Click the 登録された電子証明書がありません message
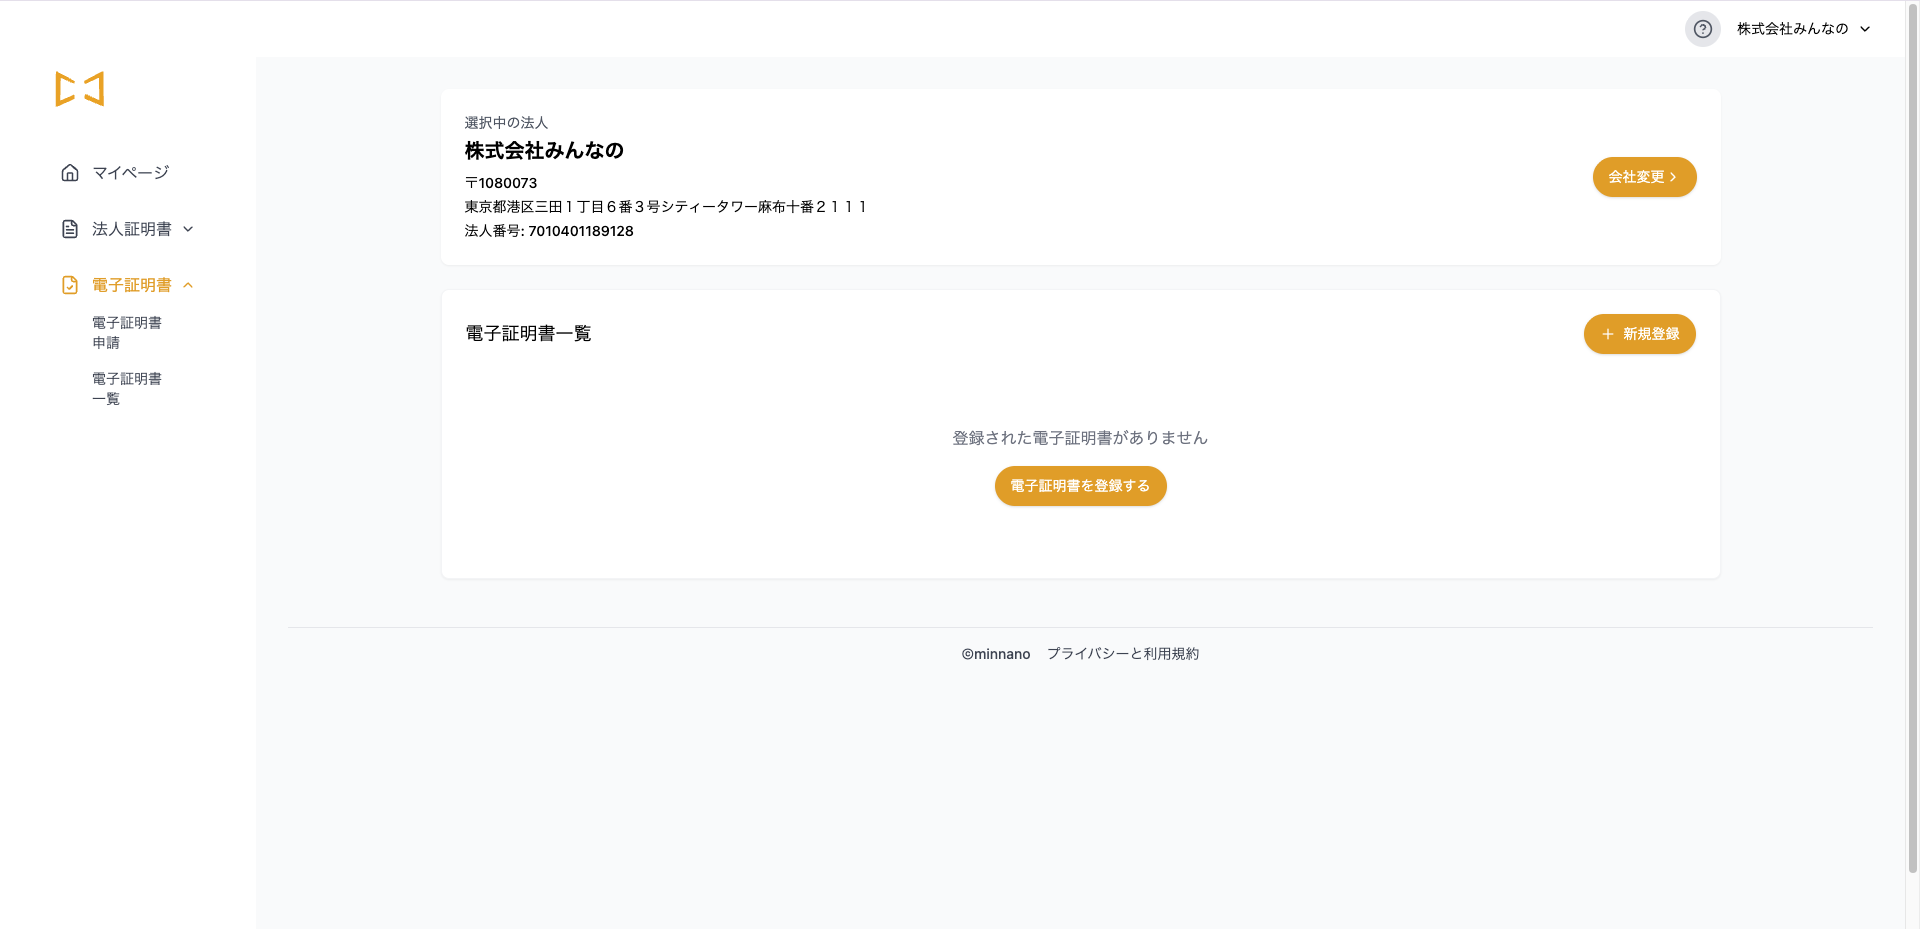This screenshot has width=1920, height=929. [1080, 438]
